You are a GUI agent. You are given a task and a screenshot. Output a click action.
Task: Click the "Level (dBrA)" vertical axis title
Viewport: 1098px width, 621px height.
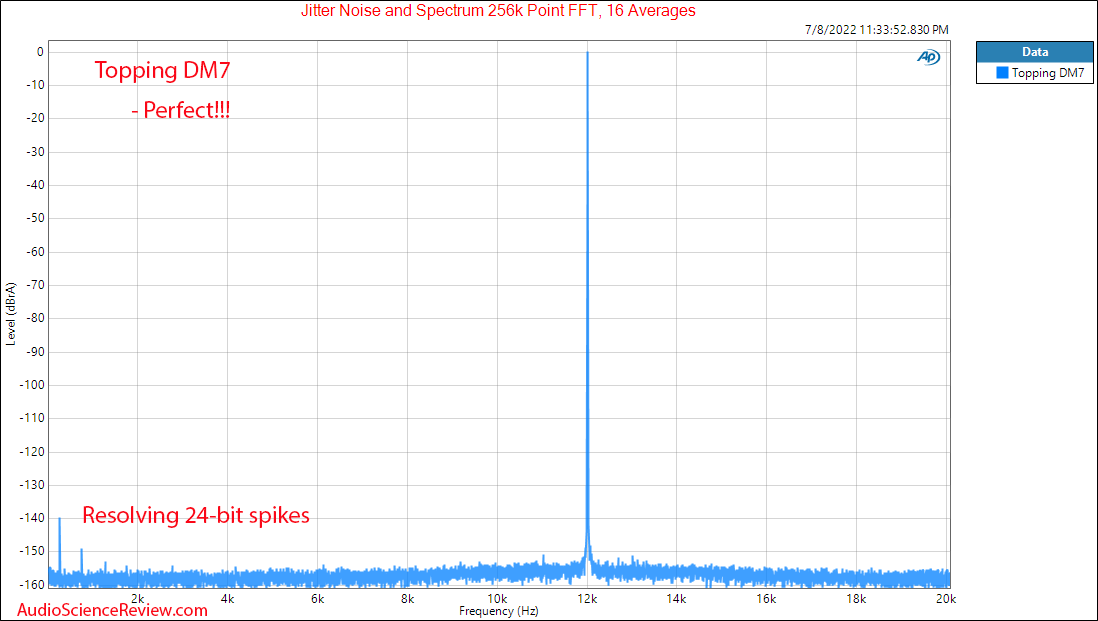click(11, 314)
